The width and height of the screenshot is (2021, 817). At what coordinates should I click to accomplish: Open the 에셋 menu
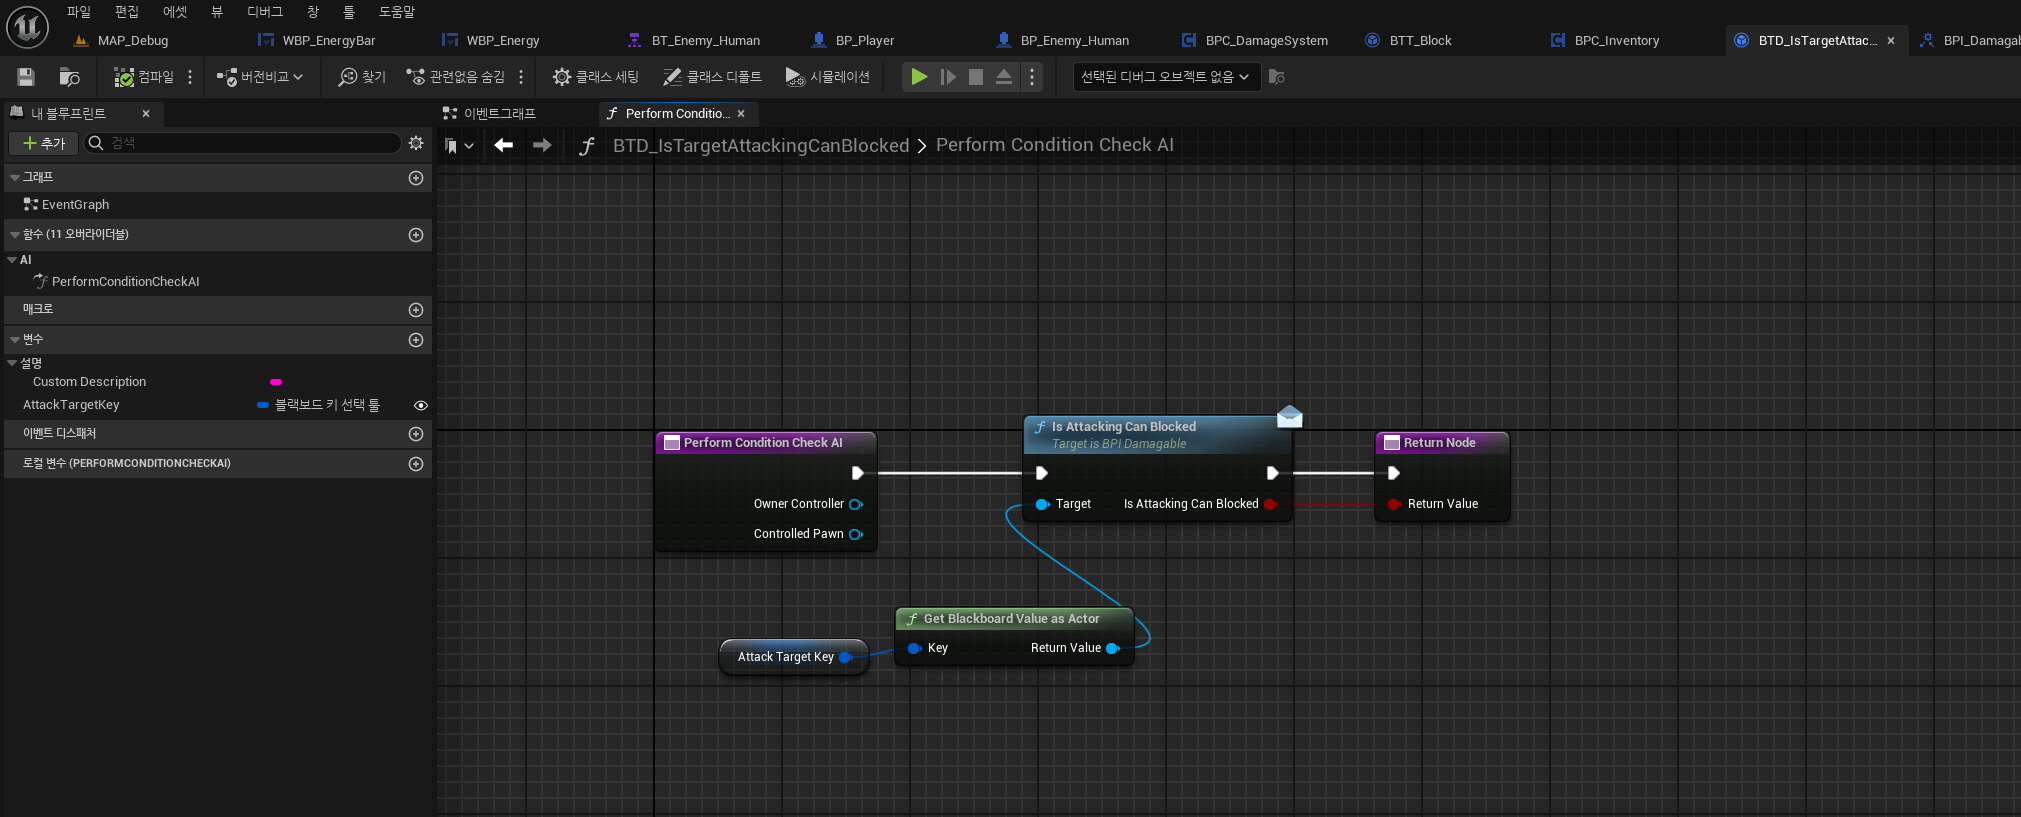click(174, 12)
